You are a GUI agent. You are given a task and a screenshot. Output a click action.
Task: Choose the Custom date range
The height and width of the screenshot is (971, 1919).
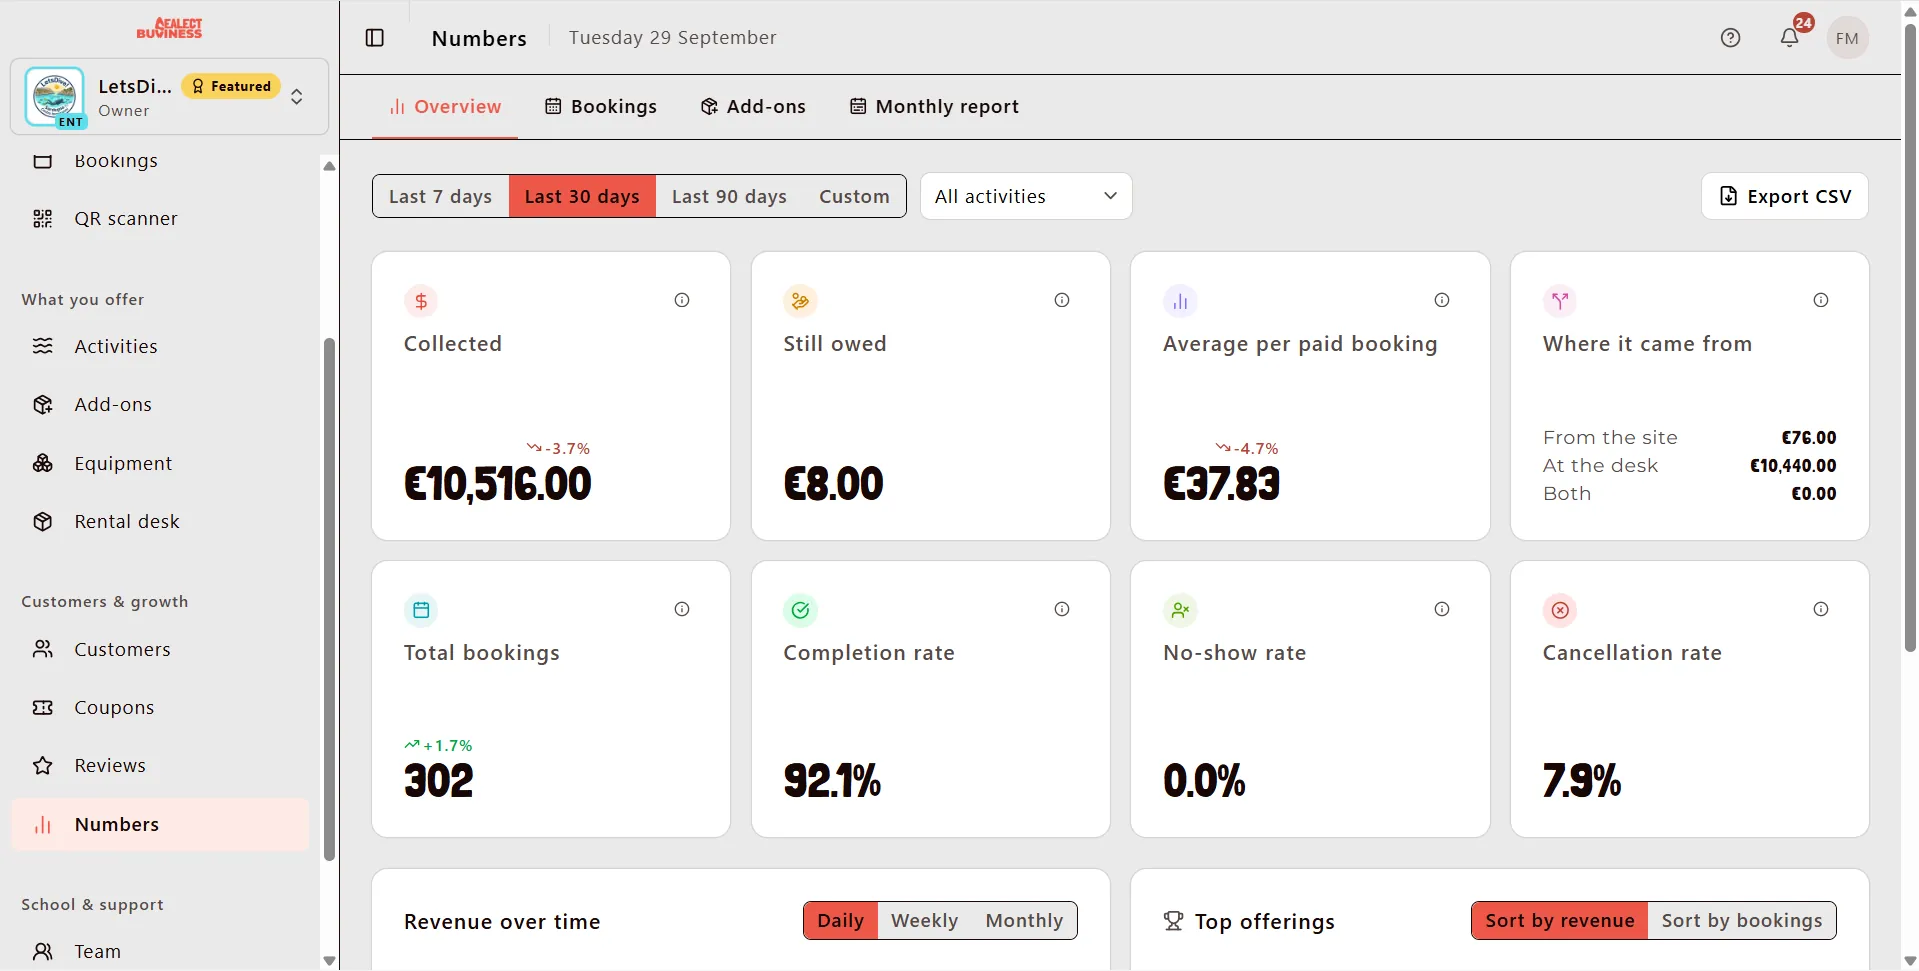(854, 196)
